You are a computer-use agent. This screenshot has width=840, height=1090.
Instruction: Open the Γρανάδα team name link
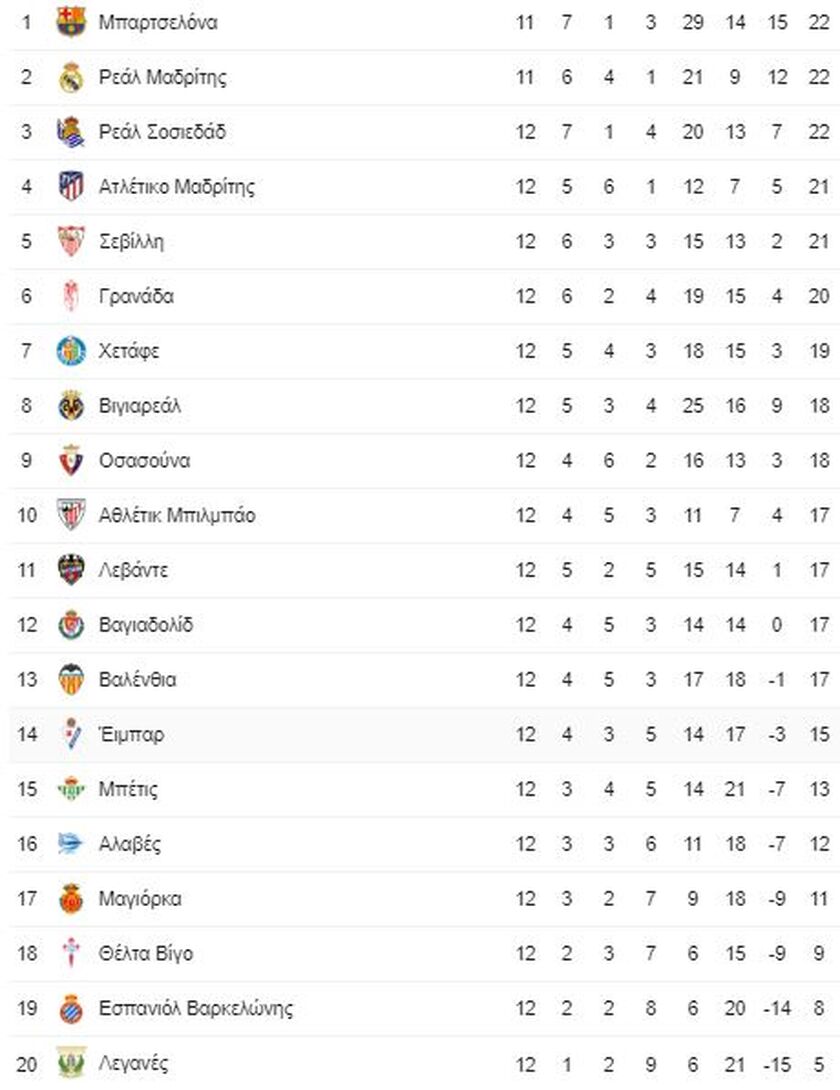click(136, 296)
